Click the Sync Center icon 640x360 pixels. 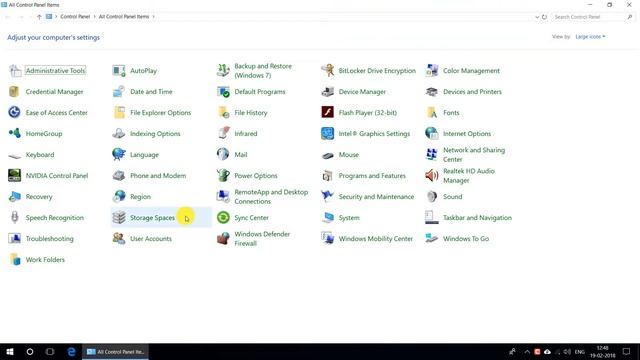coord(223,218)
